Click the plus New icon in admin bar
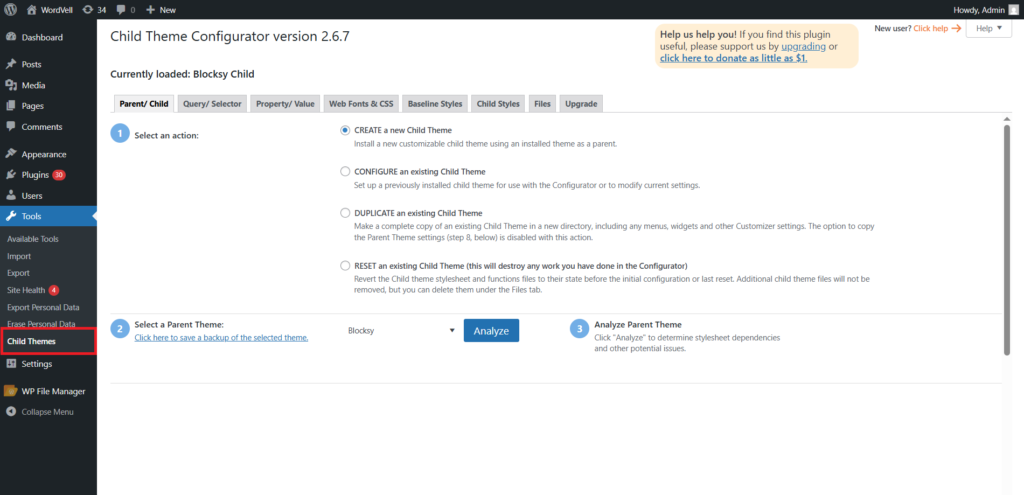Screen dimensions: 1024x495 click(150, 9)
